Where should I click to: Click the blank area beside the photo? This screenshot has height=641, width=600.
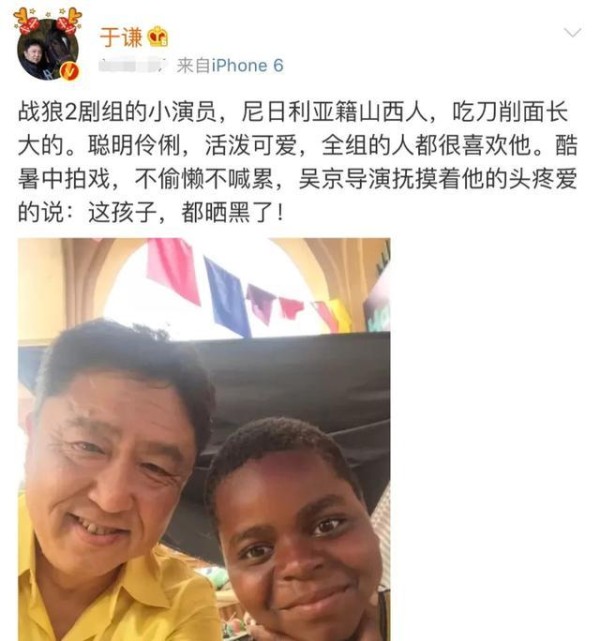(x=495, y=439)
